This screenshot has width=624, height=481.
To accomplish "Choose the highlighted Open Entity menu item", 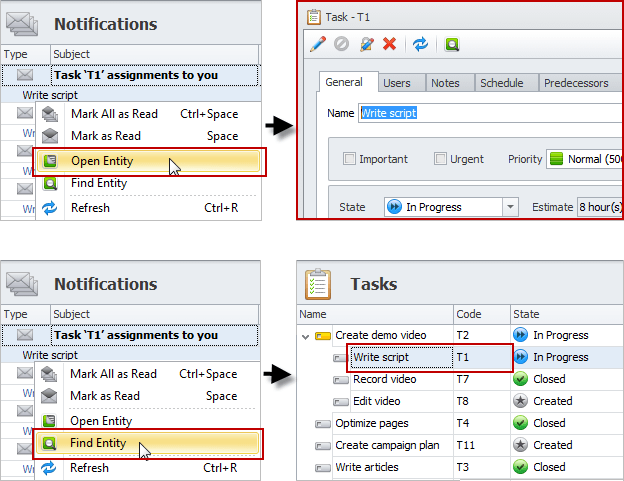I will [x=101, y=161].
